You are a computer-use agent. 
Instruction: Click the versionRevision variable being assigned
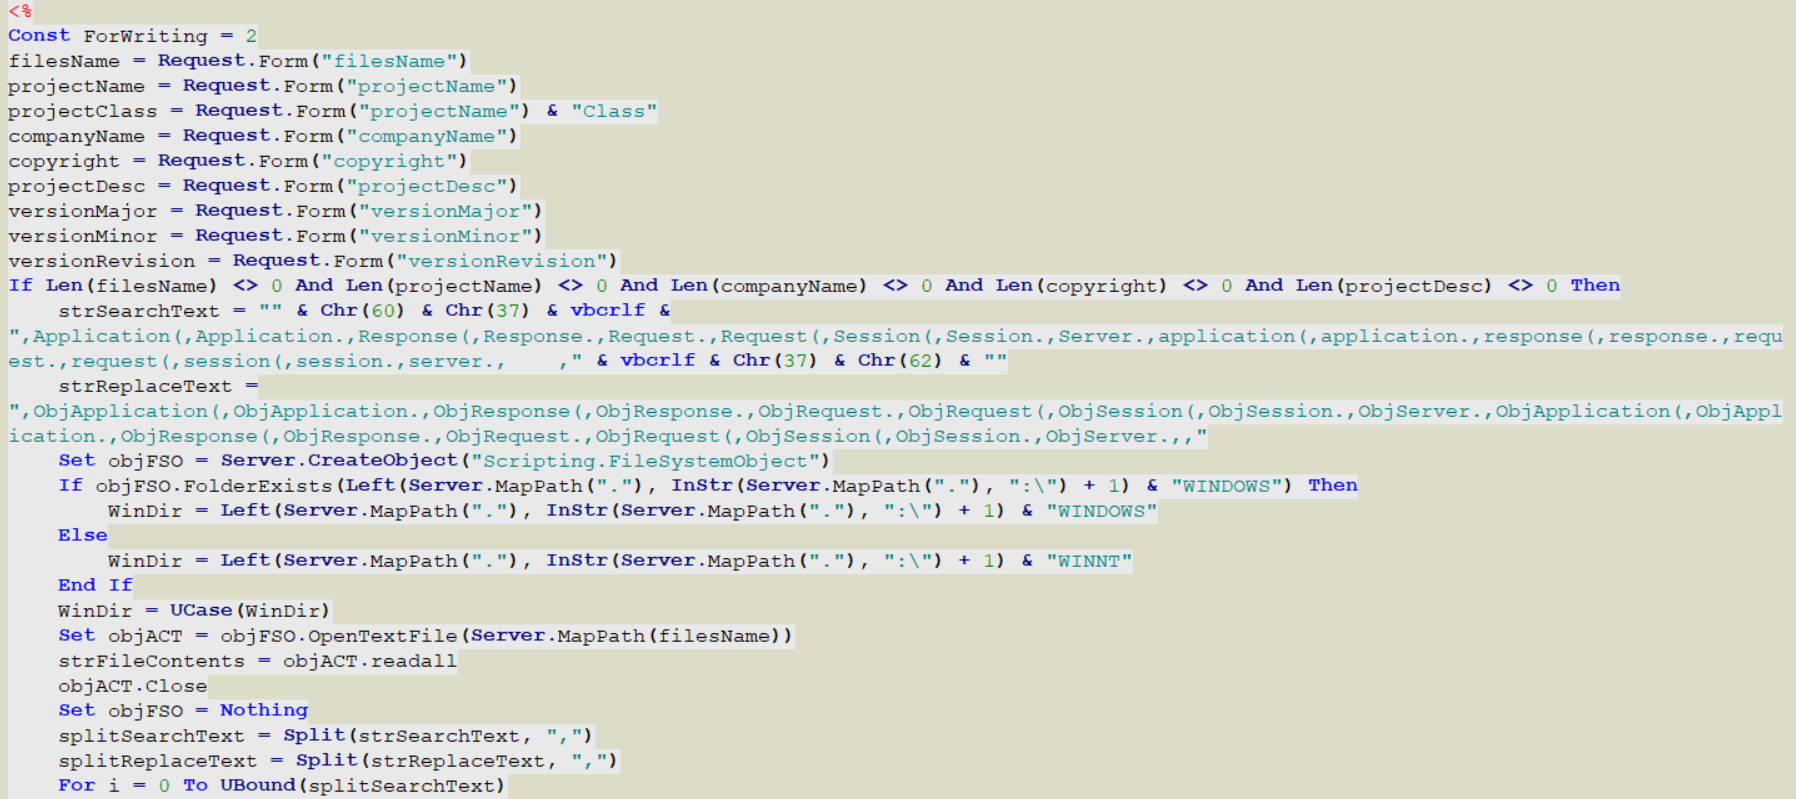(x=102, y=261)
